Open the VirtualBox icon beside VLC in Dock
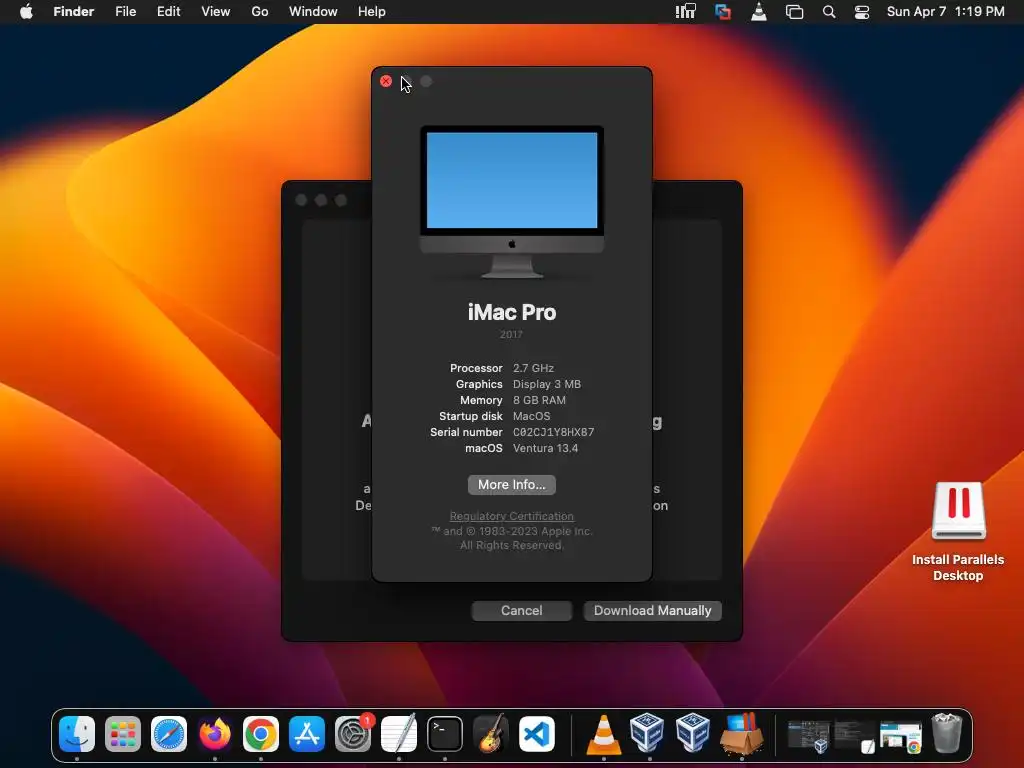 coord(647,733)
